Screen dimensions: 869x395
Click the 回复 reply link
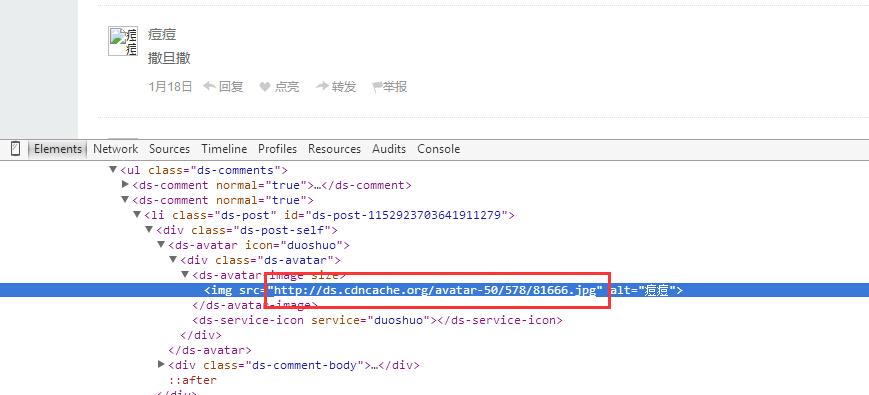pos(231,86)
